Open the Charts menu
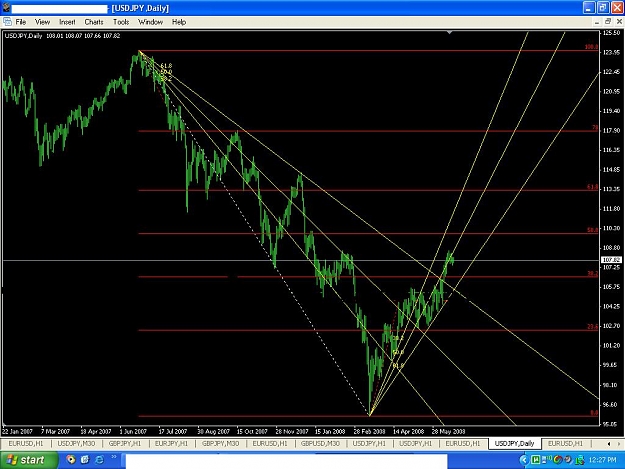The width and height of the screenshot is (625, 469). [x=94, y=22]
